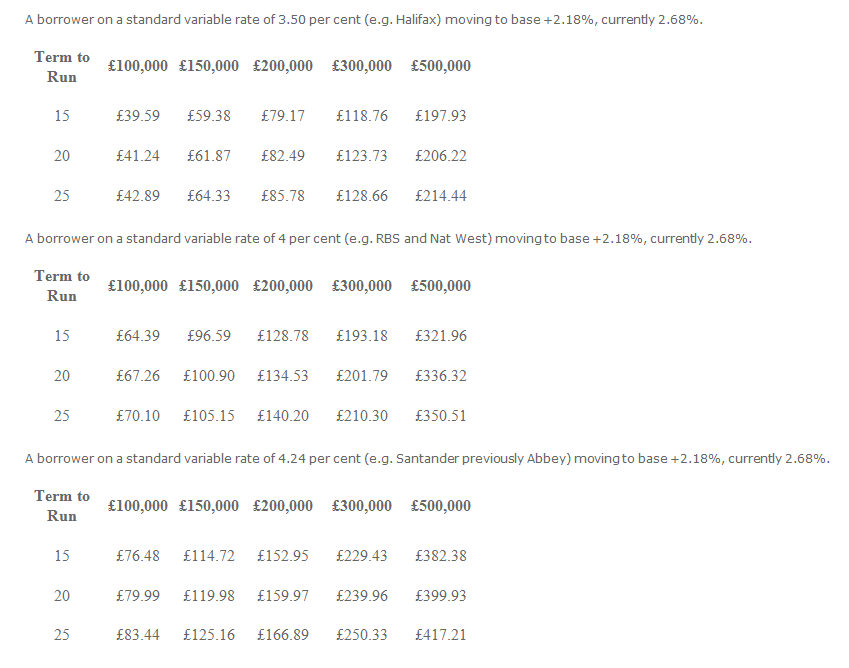The height and width of the screenshot is (668, 849).
Task: Select the £197.93 value
Action: [440, 116]
